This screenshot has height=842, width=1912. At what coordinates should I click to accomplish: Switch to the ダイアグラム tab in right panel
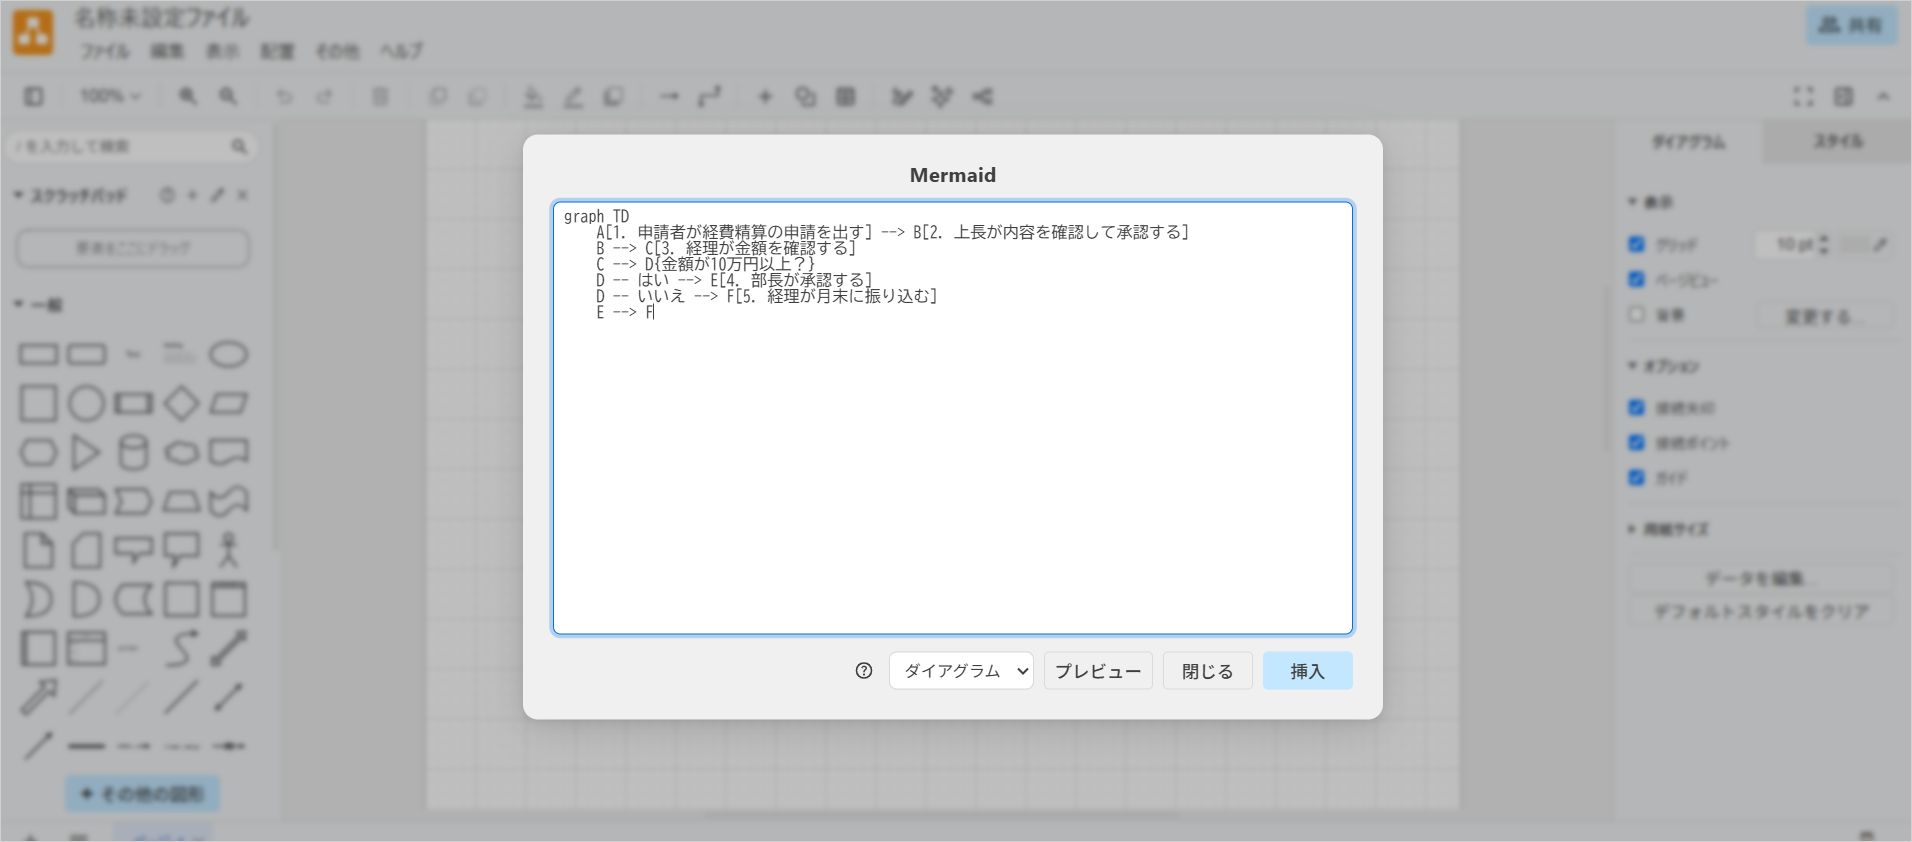click(x=1688, y=142)
